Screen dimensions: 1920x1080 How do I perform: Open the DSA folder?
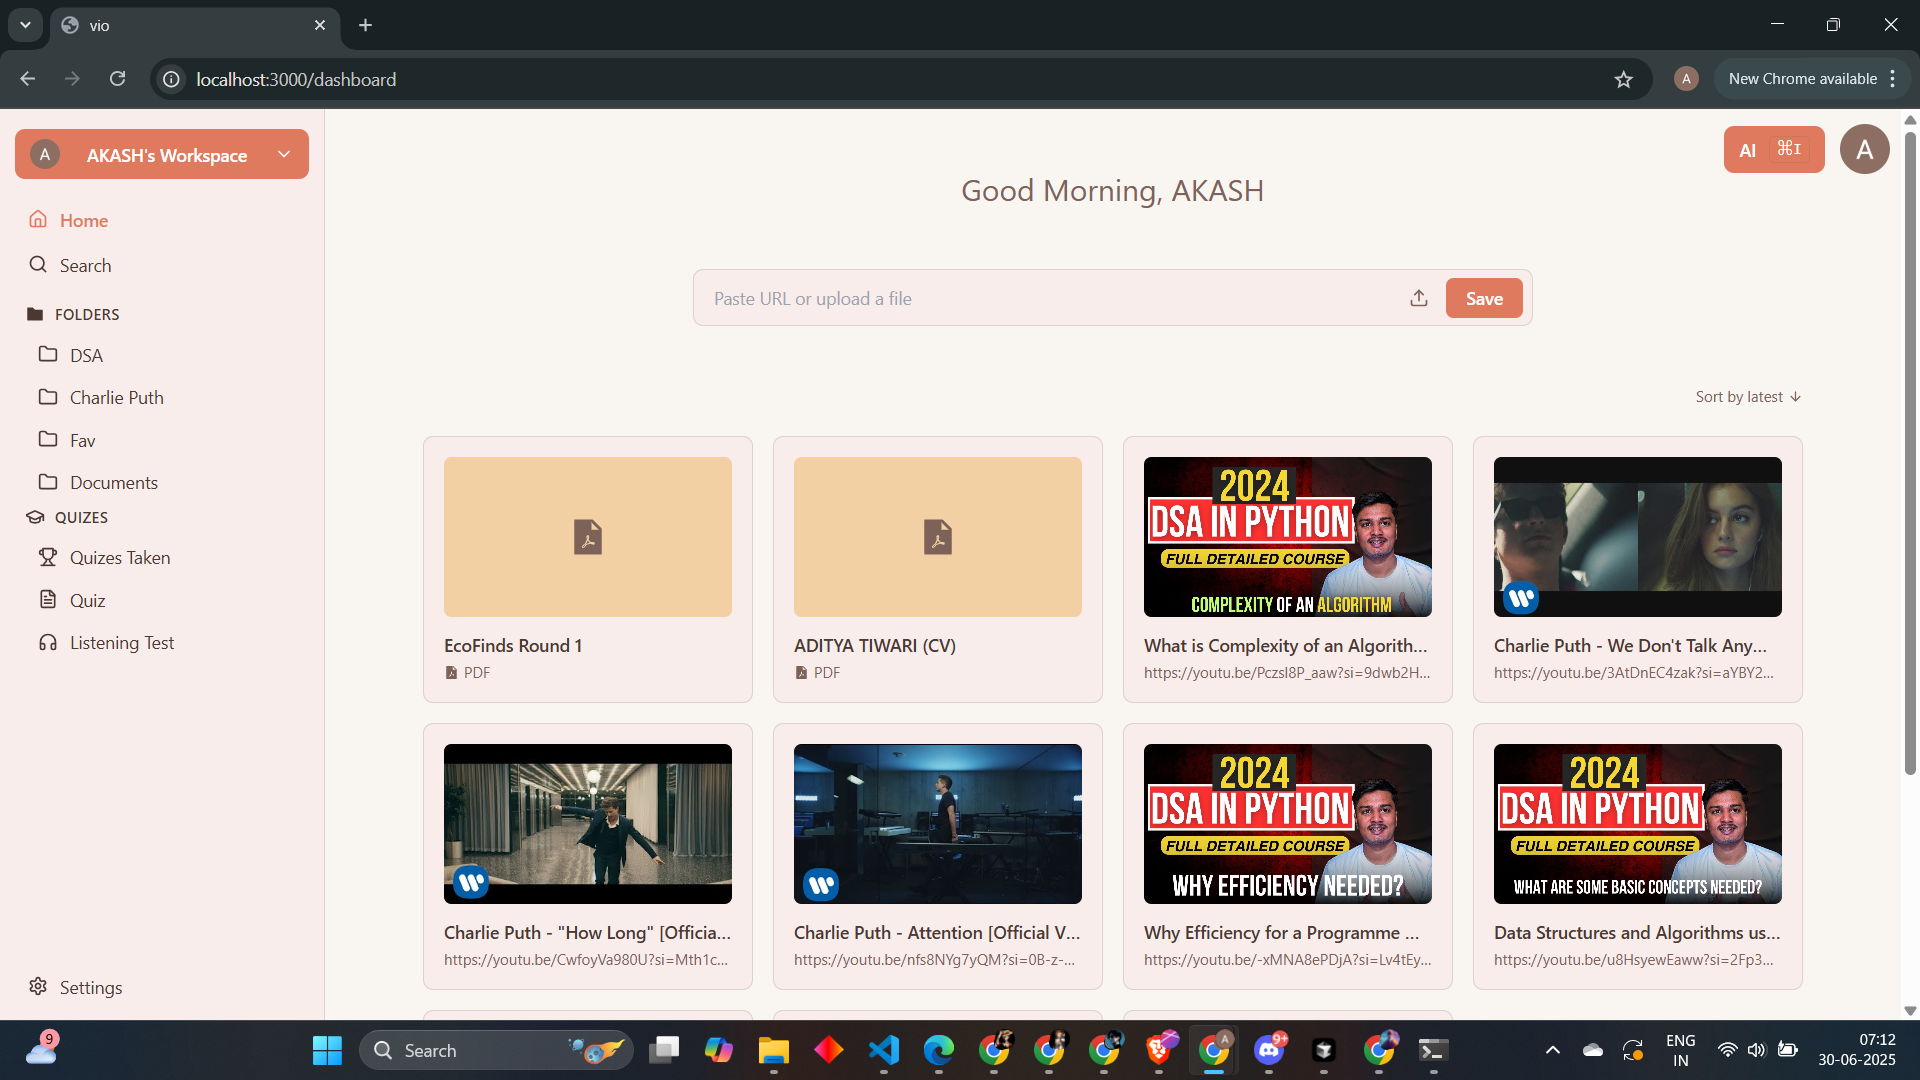(86, 355)
